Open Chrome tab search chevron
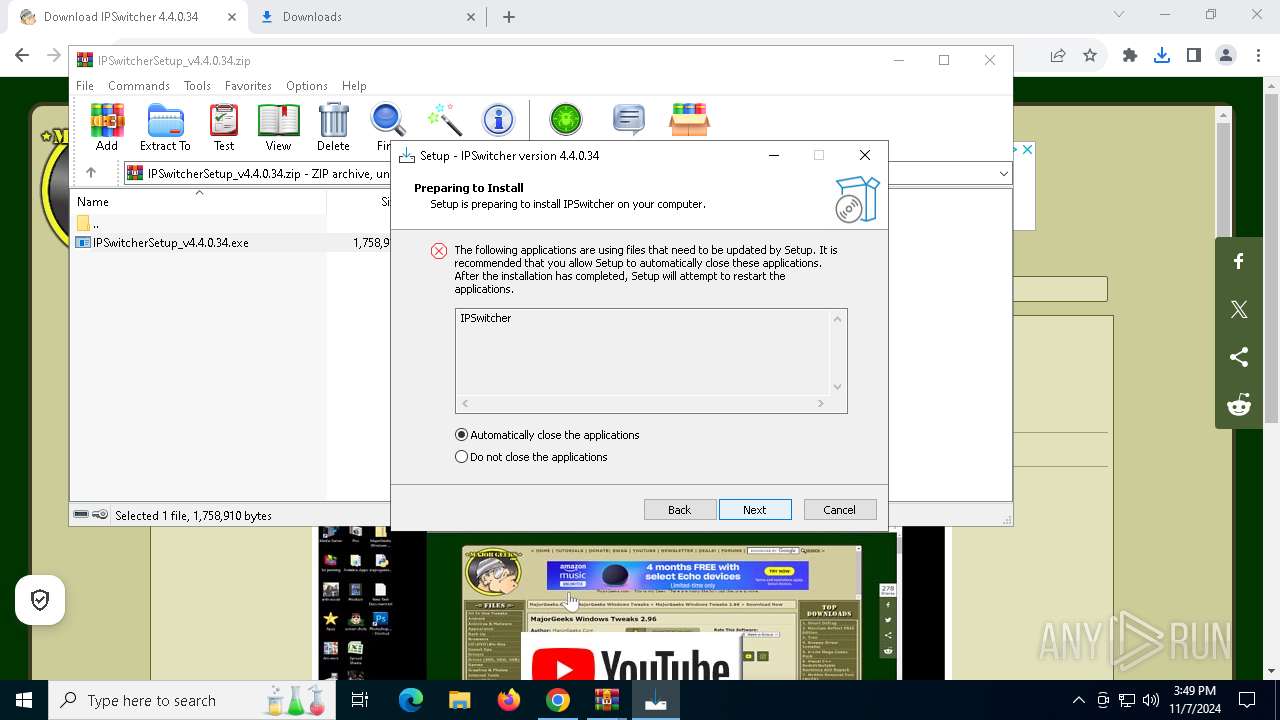This screenshot has height=720, width=1280. (1119, 15)
